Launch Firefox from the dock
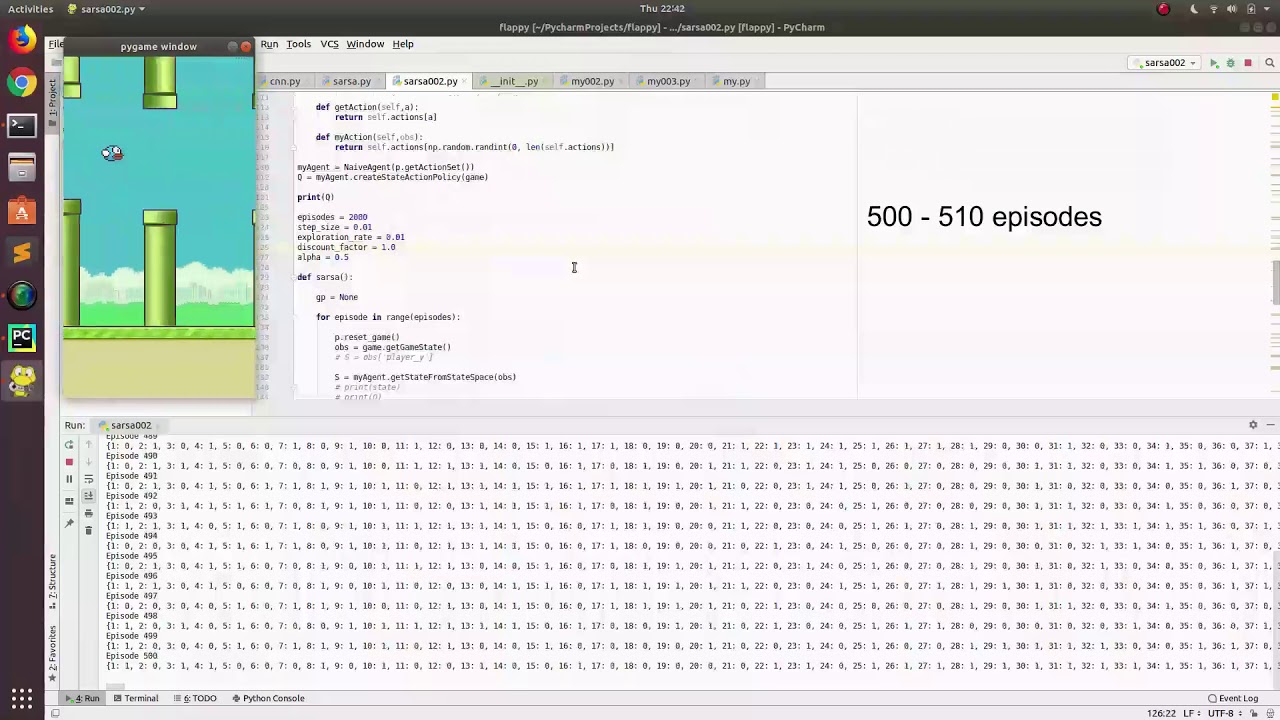Screen dimensions: 1280x720 22,40
